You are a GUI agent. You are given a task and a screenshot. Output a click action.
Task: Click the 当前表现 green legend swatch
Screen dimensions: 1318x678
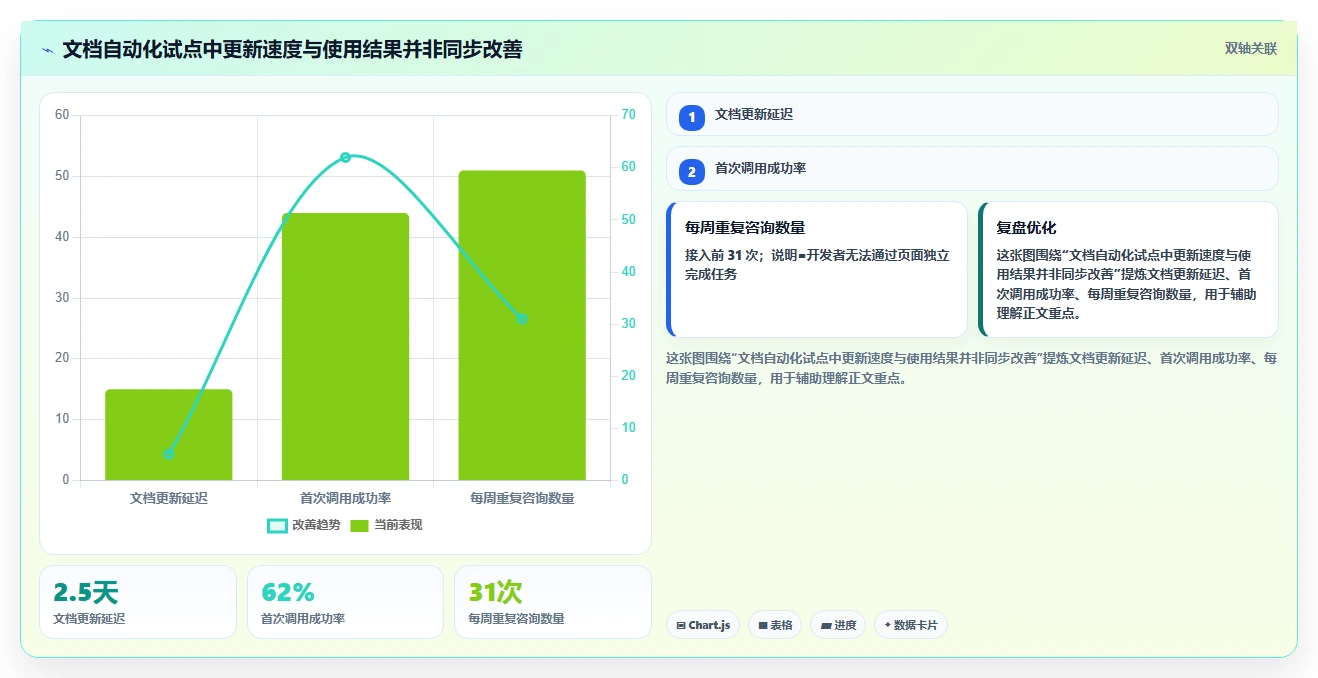coord(360,526)
